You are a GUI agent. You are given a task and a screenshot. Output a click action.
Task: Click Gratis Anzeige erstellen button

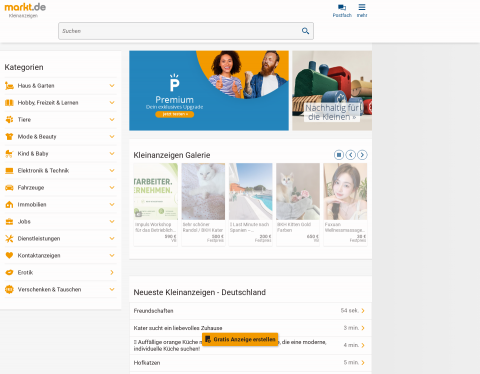(x=240, y=339)
